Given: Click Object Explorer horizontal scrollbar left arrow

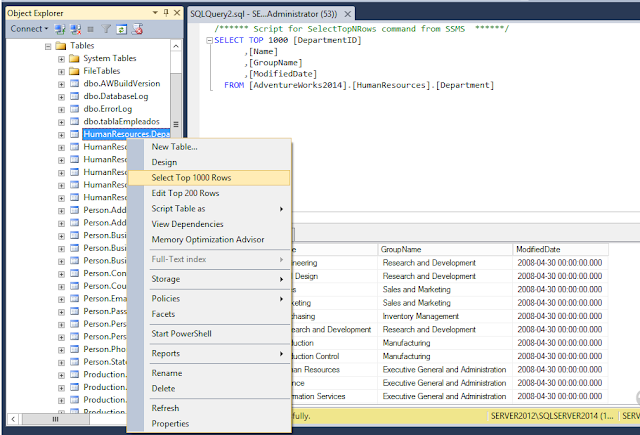Looking at the screenshot, I should (x=13, y=419).
